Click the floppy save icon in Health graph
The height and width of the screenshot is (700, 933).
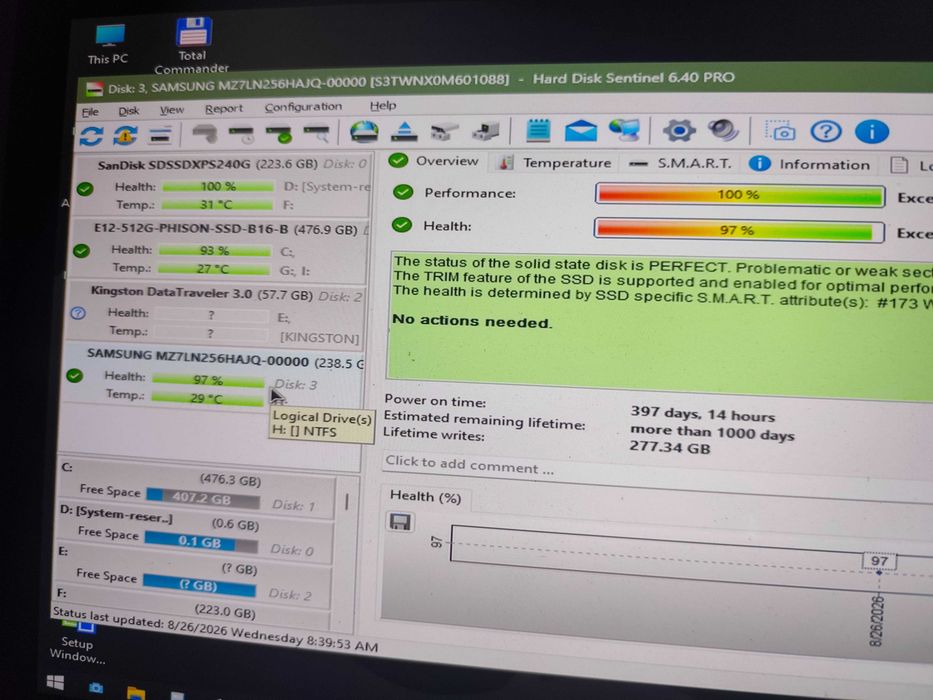click(400, 522)
